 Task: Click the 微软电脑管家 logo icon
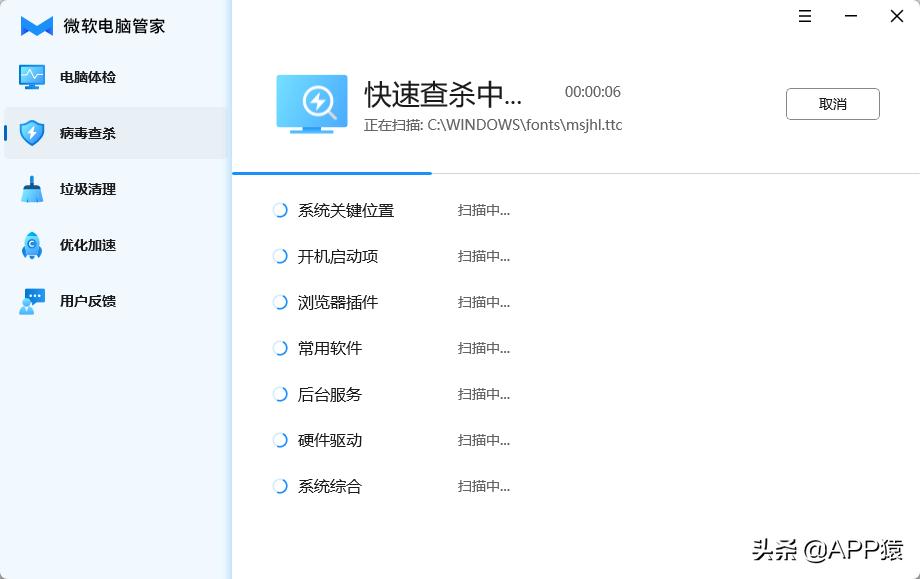point(34,26)
